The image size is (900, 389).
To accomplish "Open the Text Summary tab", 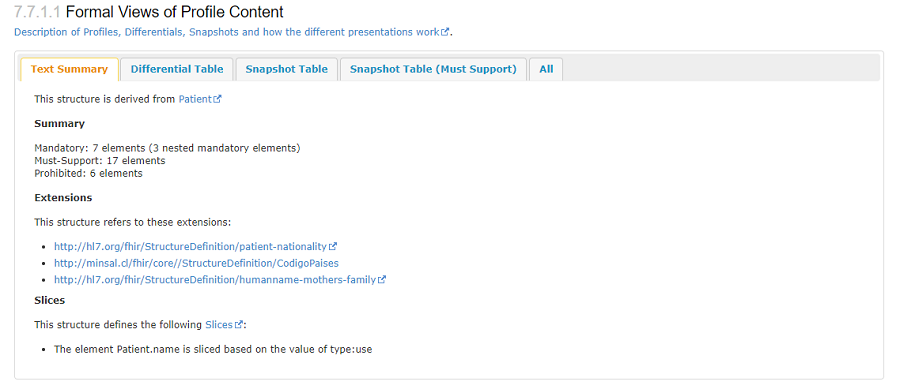I will (69, 69).
